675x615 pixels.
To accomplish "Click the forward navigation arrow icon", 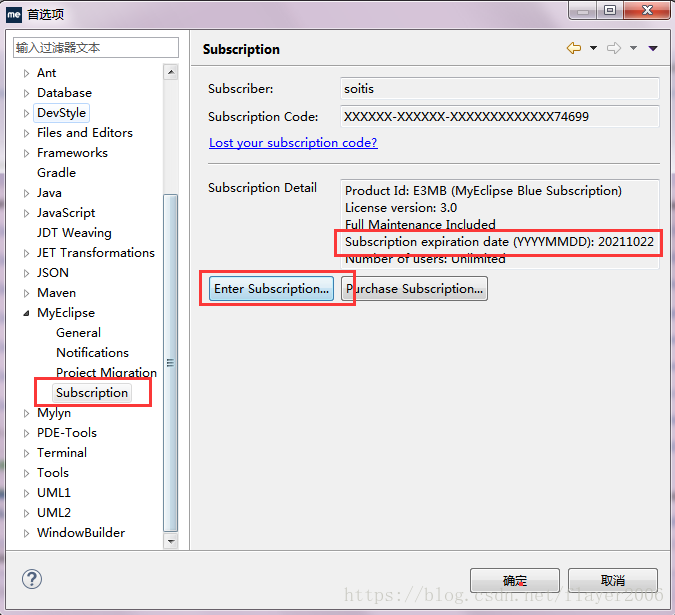I will tap(614, 48).
